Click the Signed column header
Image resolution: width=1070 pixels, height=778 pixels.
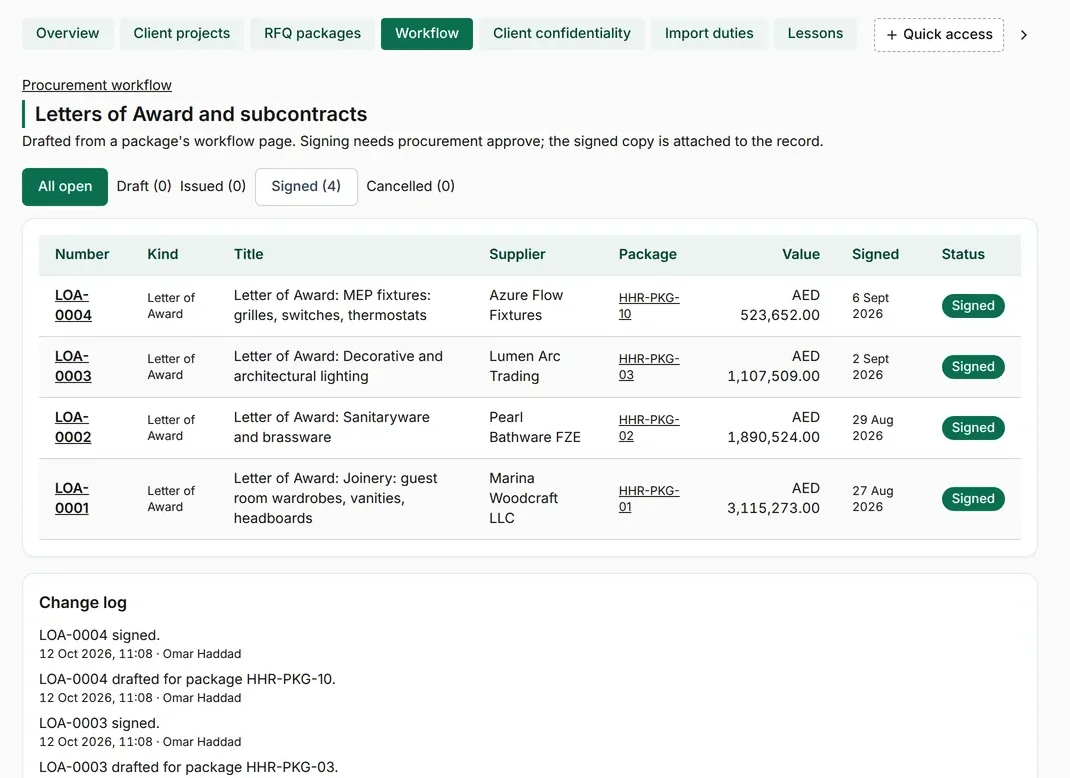pos(876,255)
